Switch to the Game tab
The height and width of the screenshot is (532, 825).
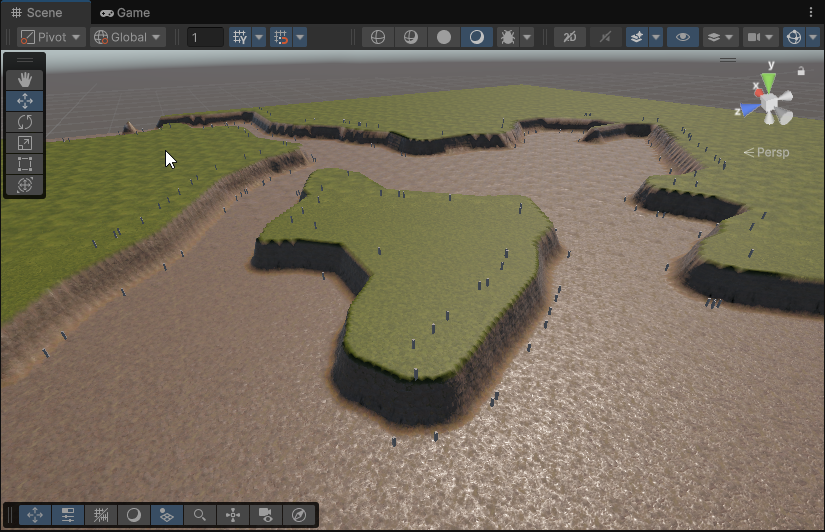[x=125, y=13]
